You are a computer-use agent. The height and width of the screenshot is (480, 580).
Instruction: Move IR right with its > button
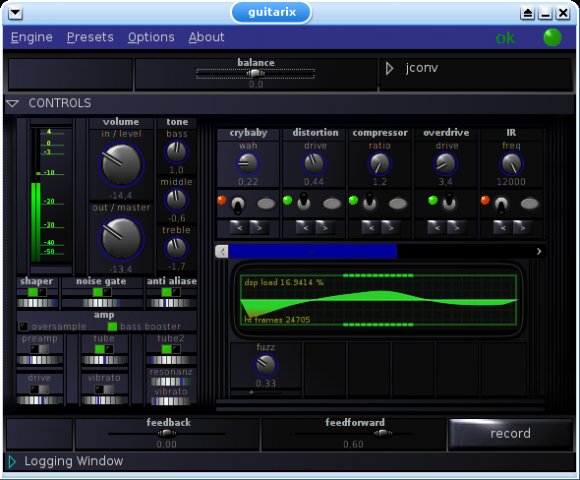(522, 227)
